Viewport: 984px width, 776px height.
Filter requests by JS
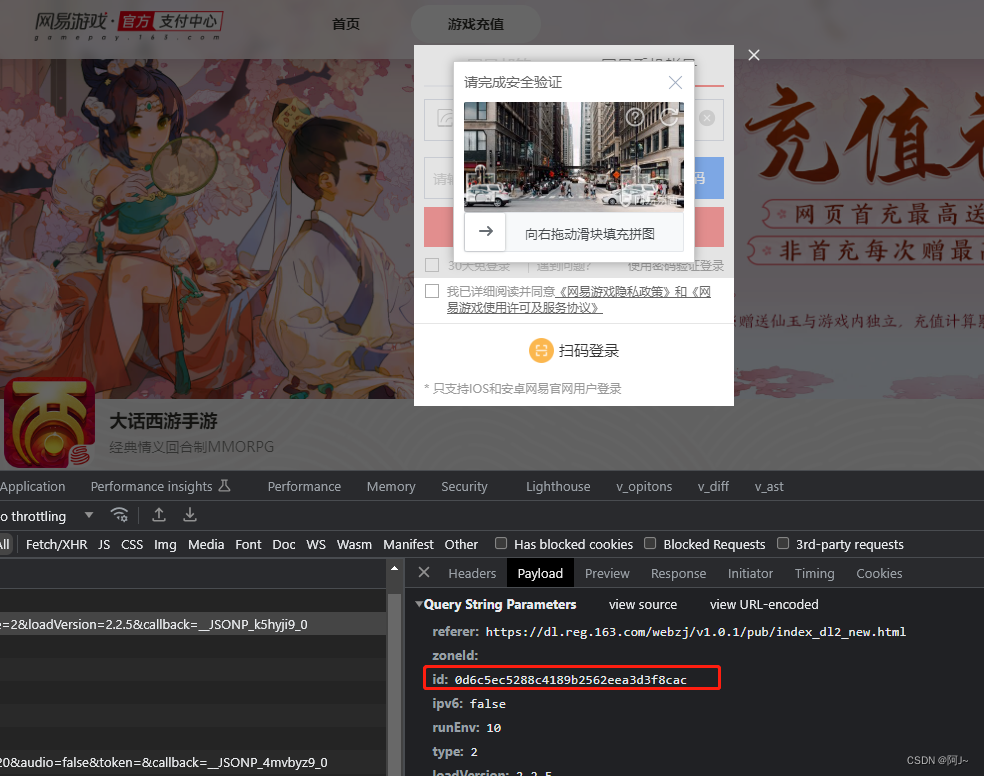(x=104, y=545)
